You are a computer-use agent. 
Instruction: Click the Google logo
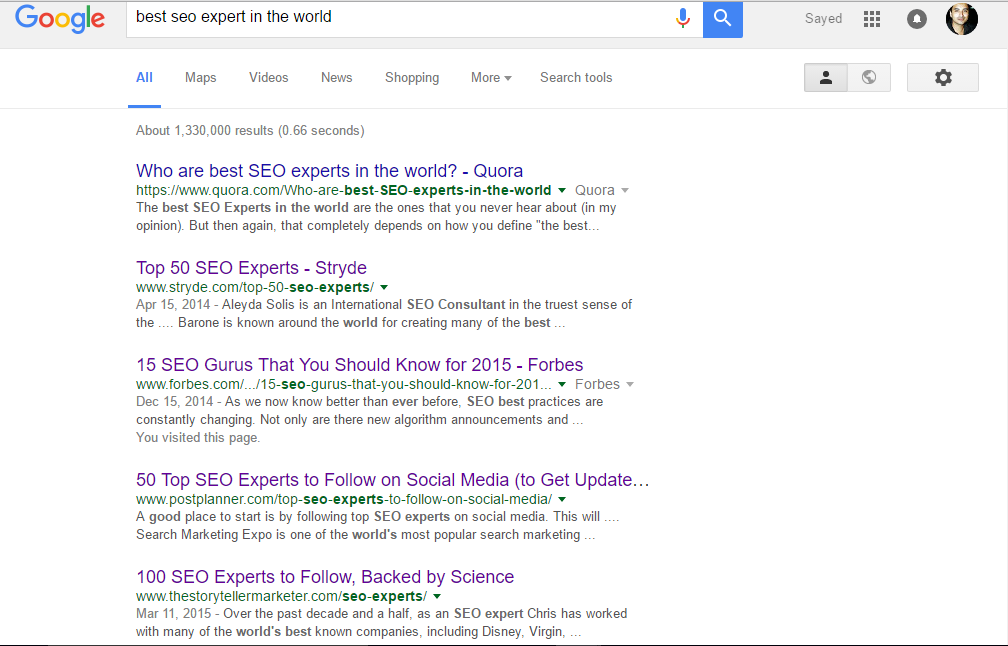point(60,19)
